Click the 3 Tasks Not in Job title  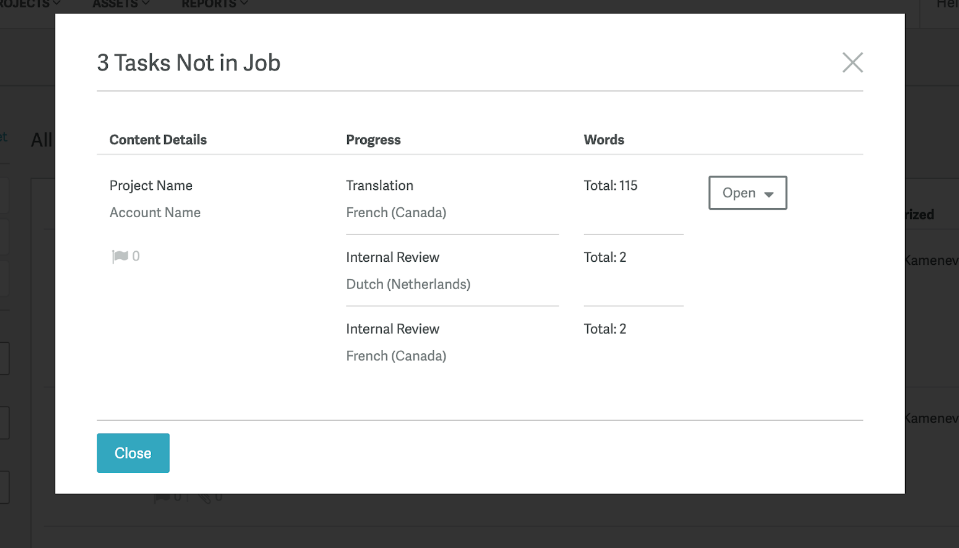[188, 62]
